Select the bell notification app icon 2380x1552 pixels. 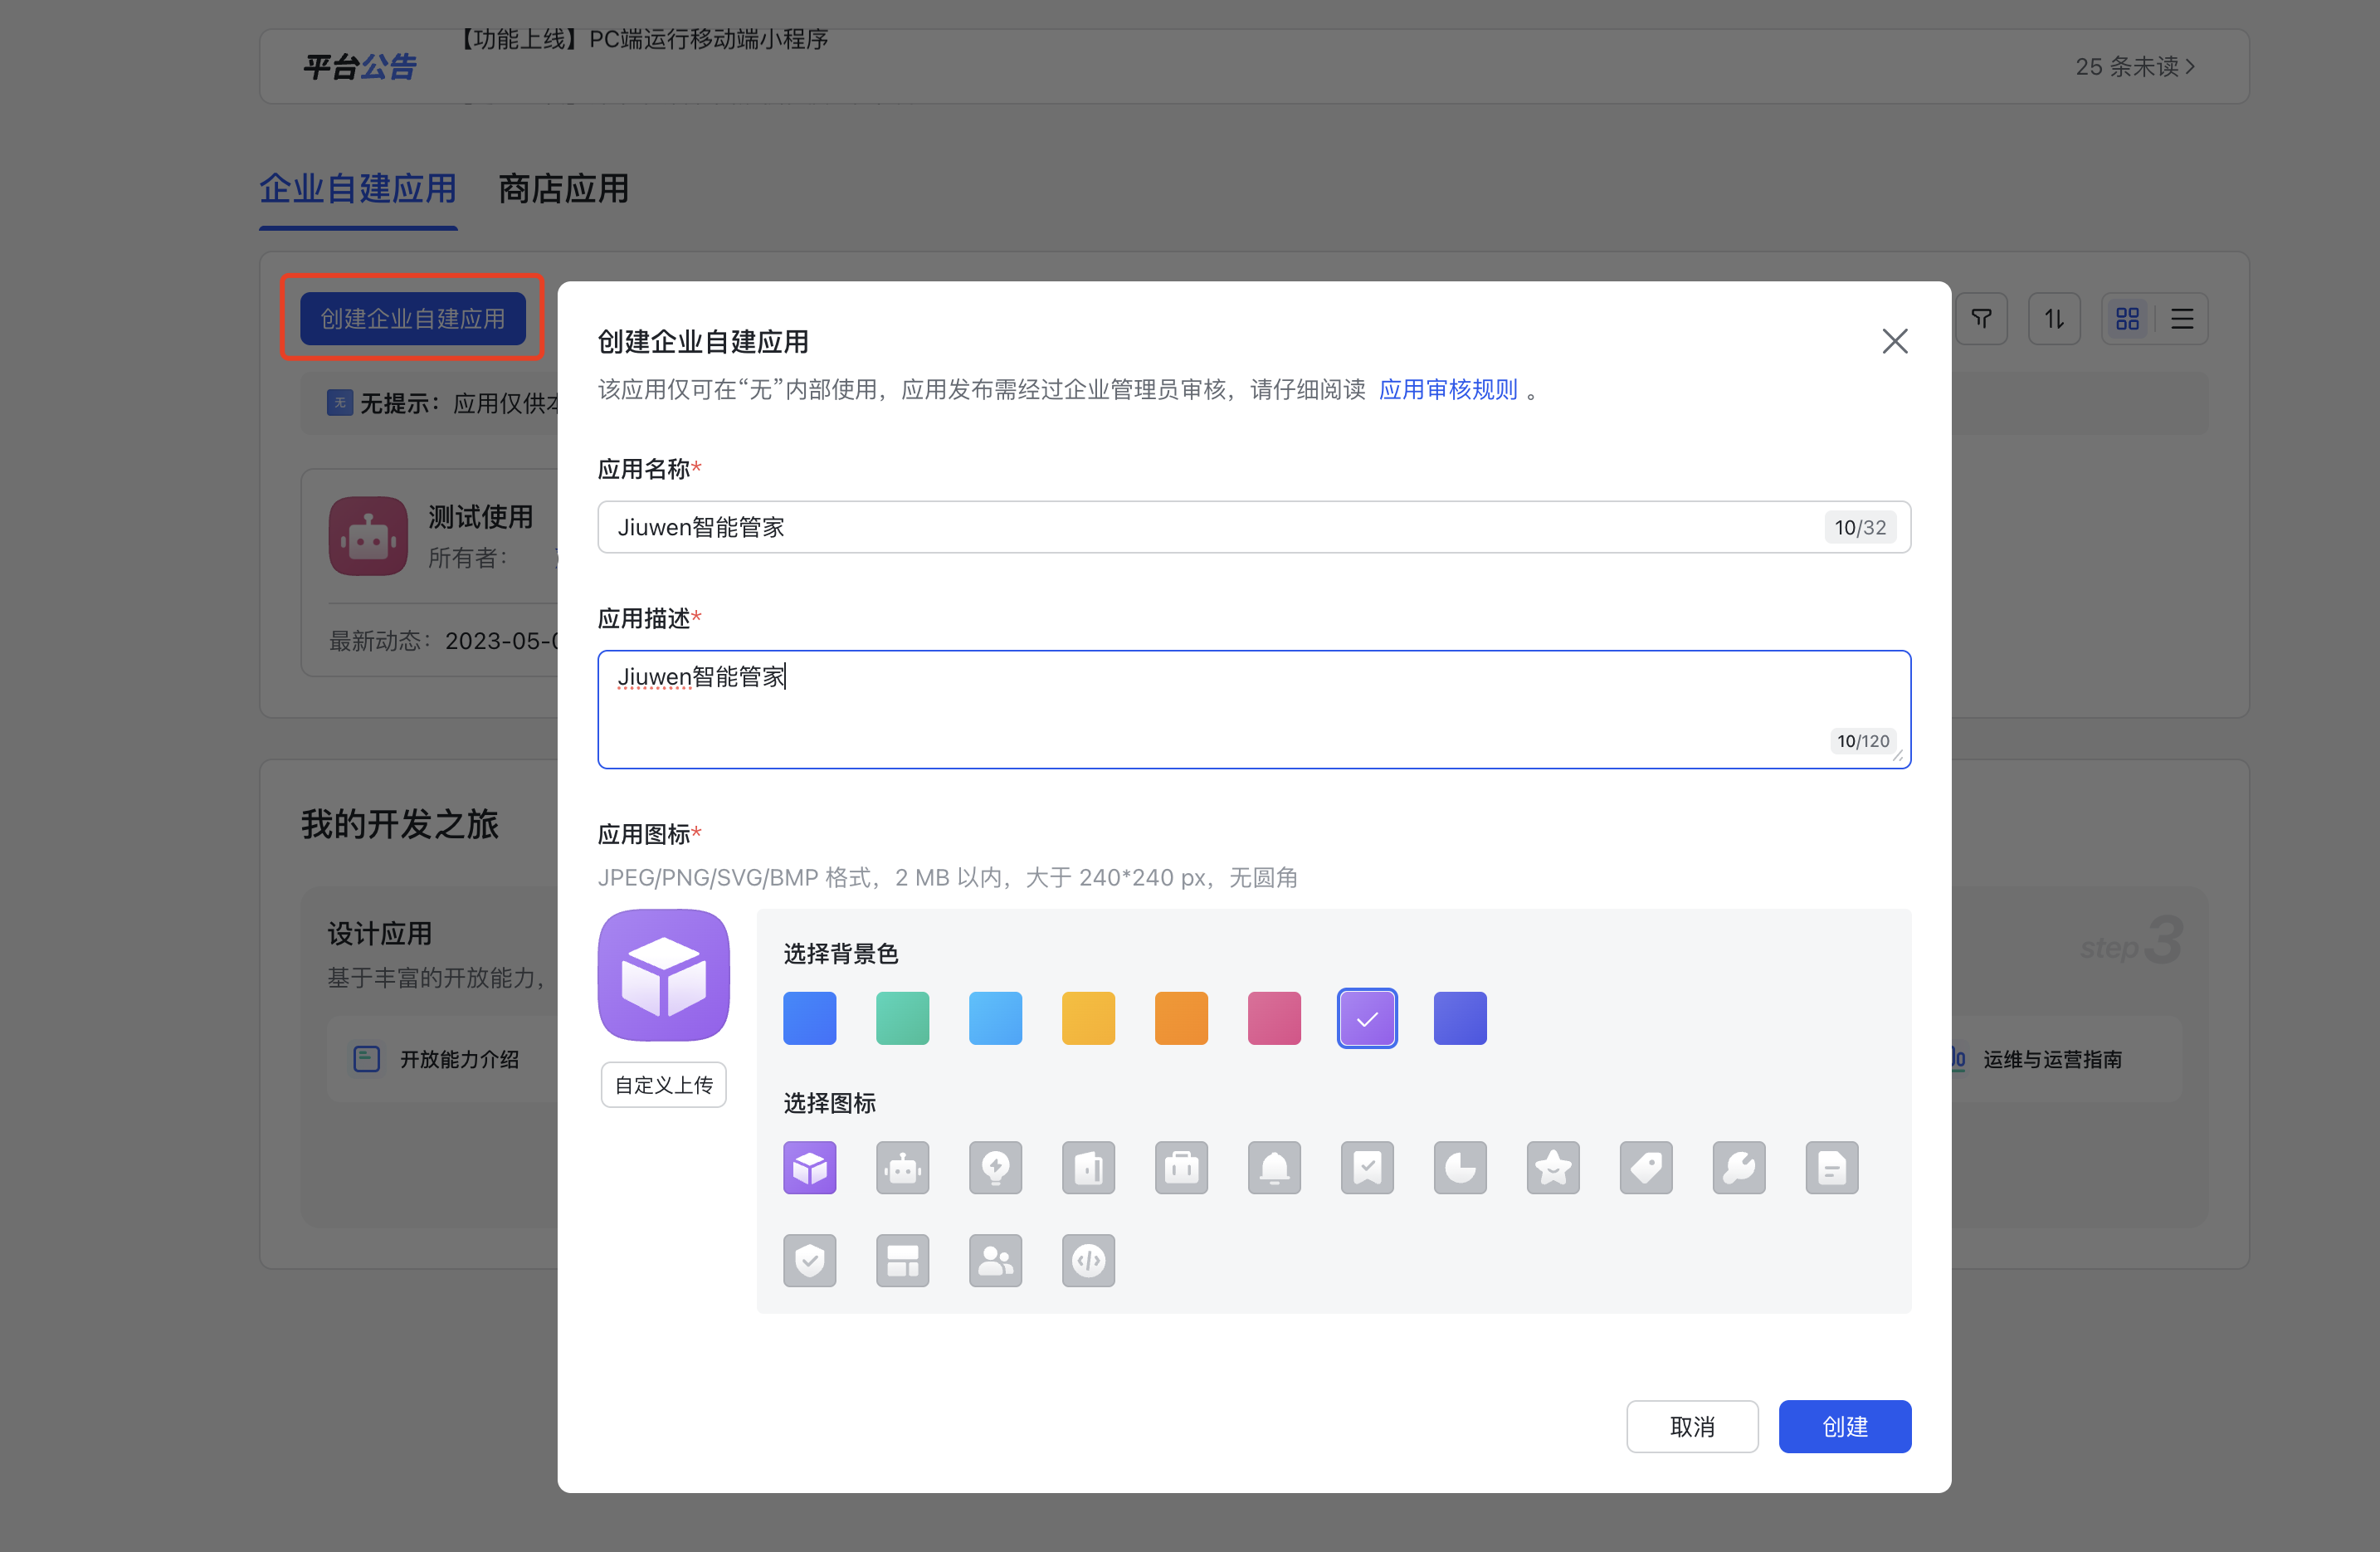(x=1274, y=1167)
